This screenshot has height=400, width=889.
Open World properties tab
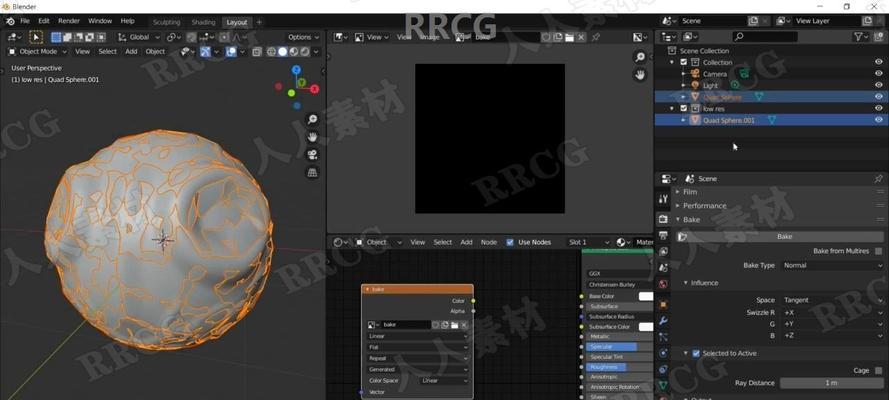point(663,283)
